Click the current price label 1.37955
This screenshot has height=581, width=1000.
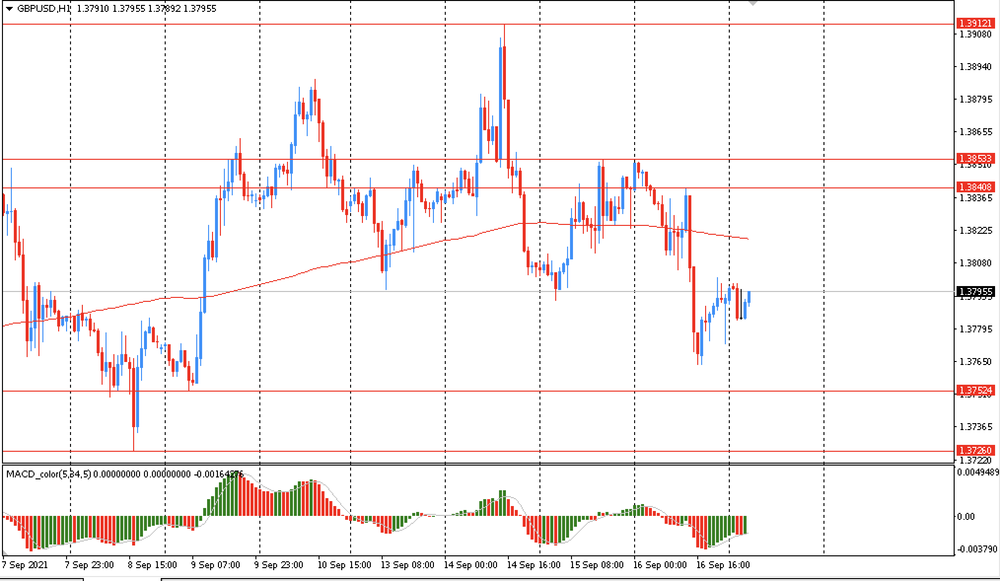point(976,291)
